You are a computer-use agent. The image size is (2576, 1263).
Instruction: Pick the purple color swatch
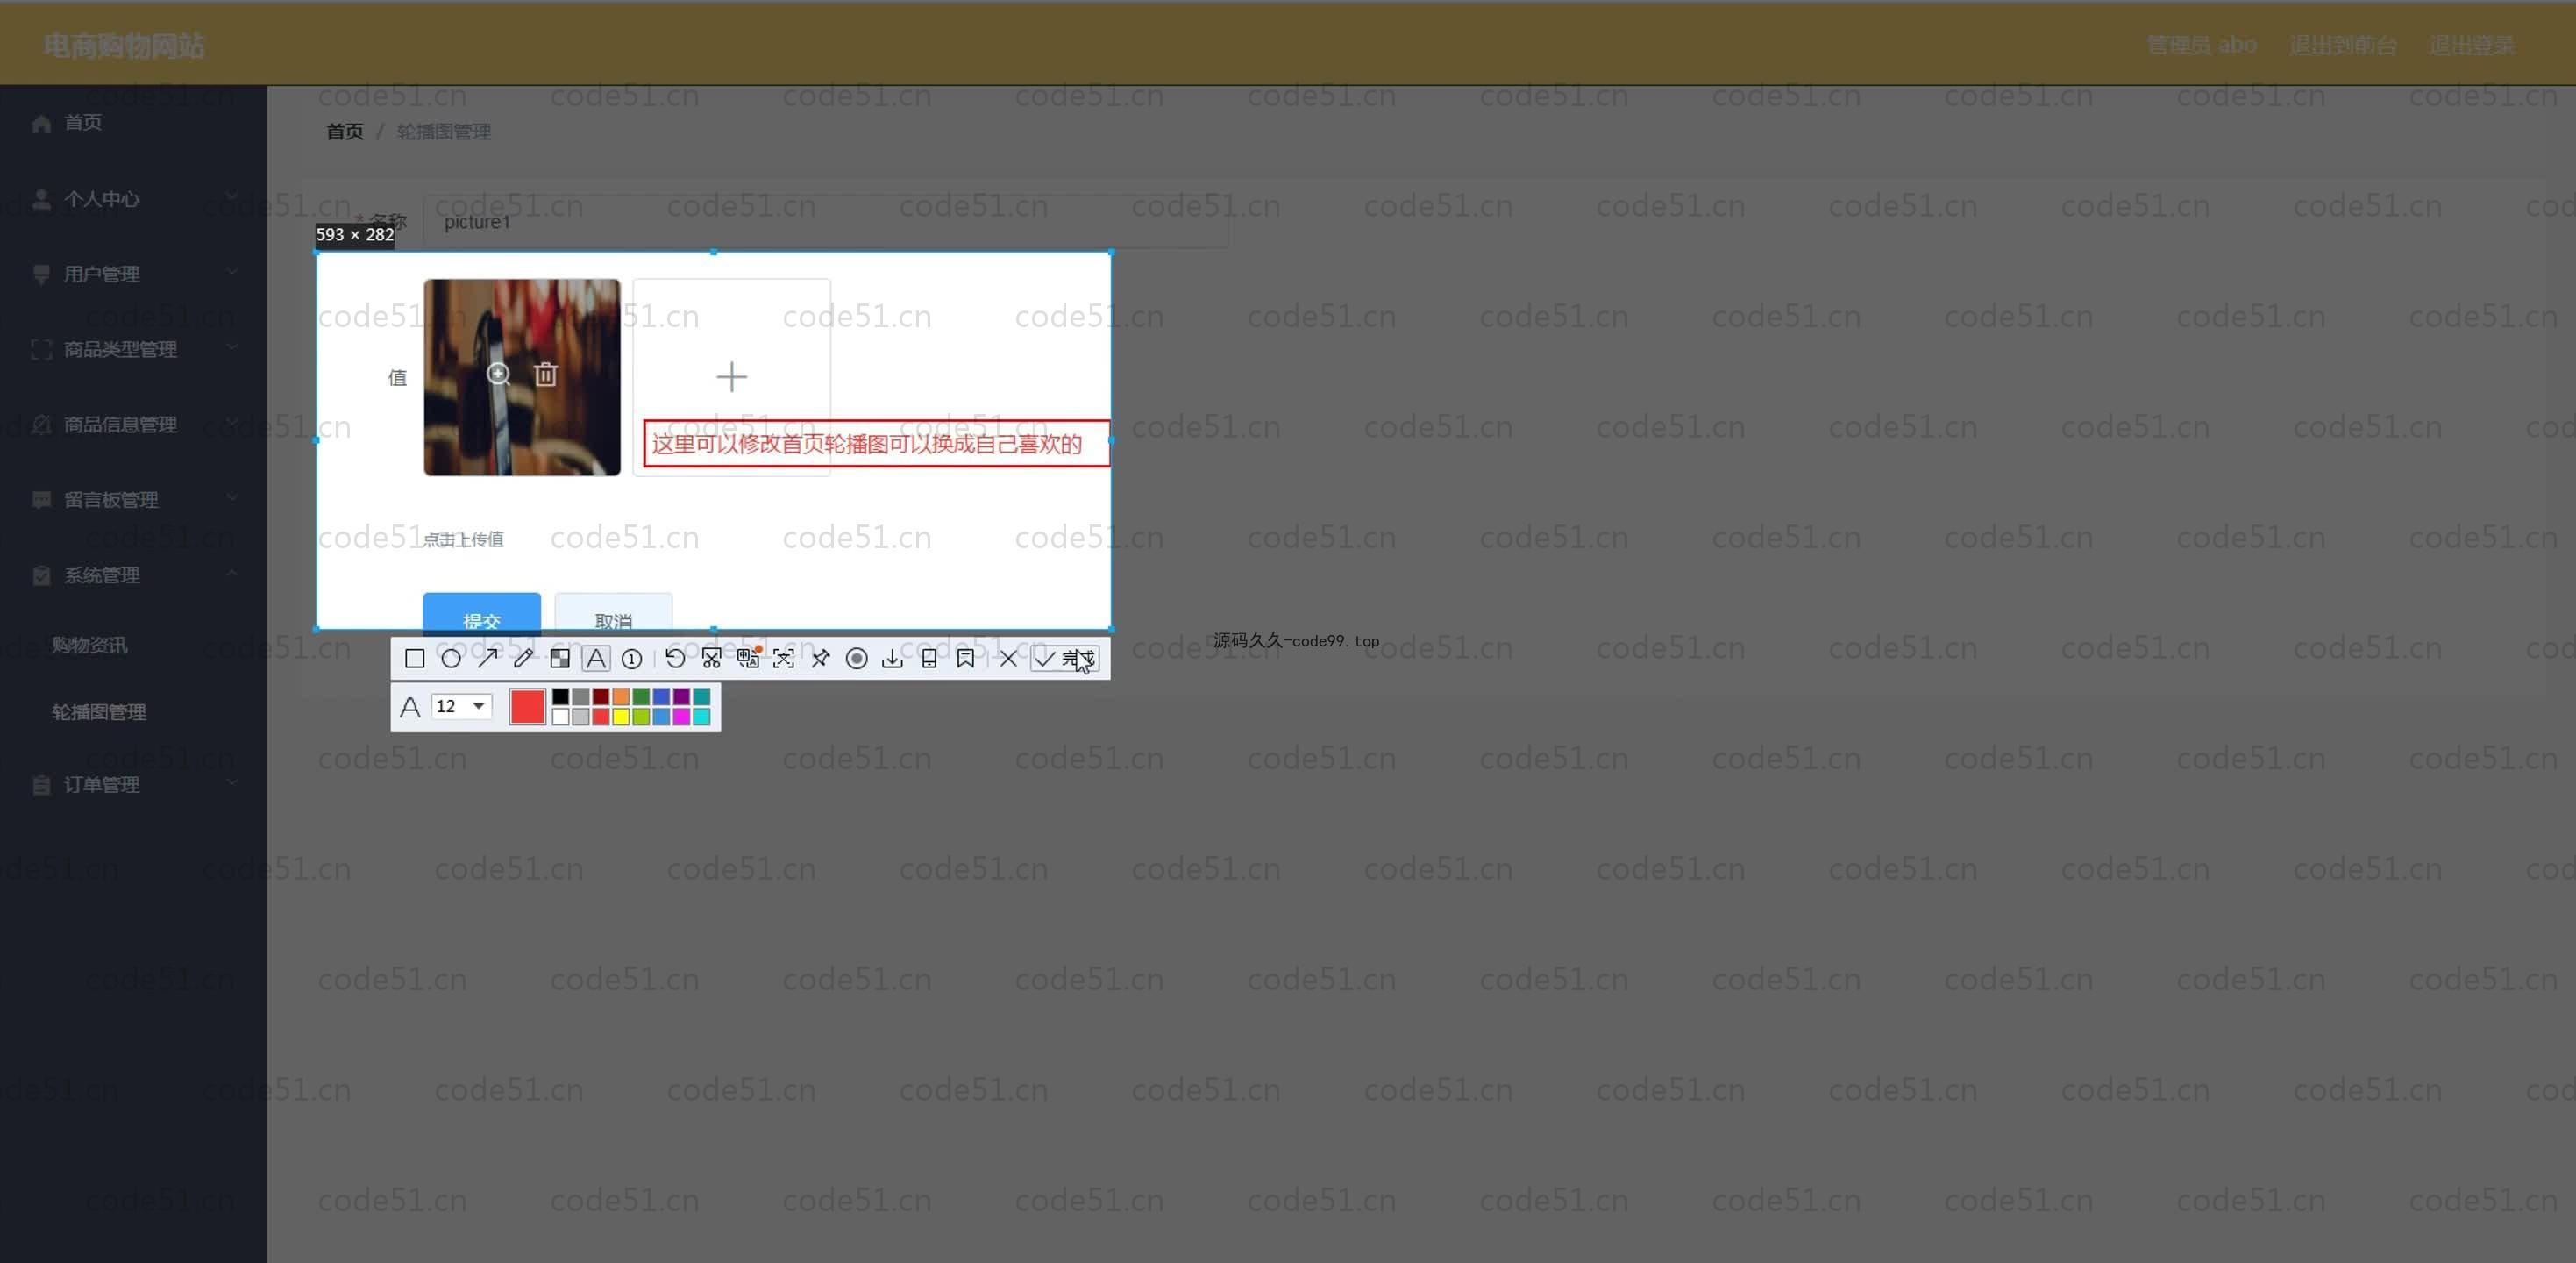pyautogui.click(x=681, y=697)
